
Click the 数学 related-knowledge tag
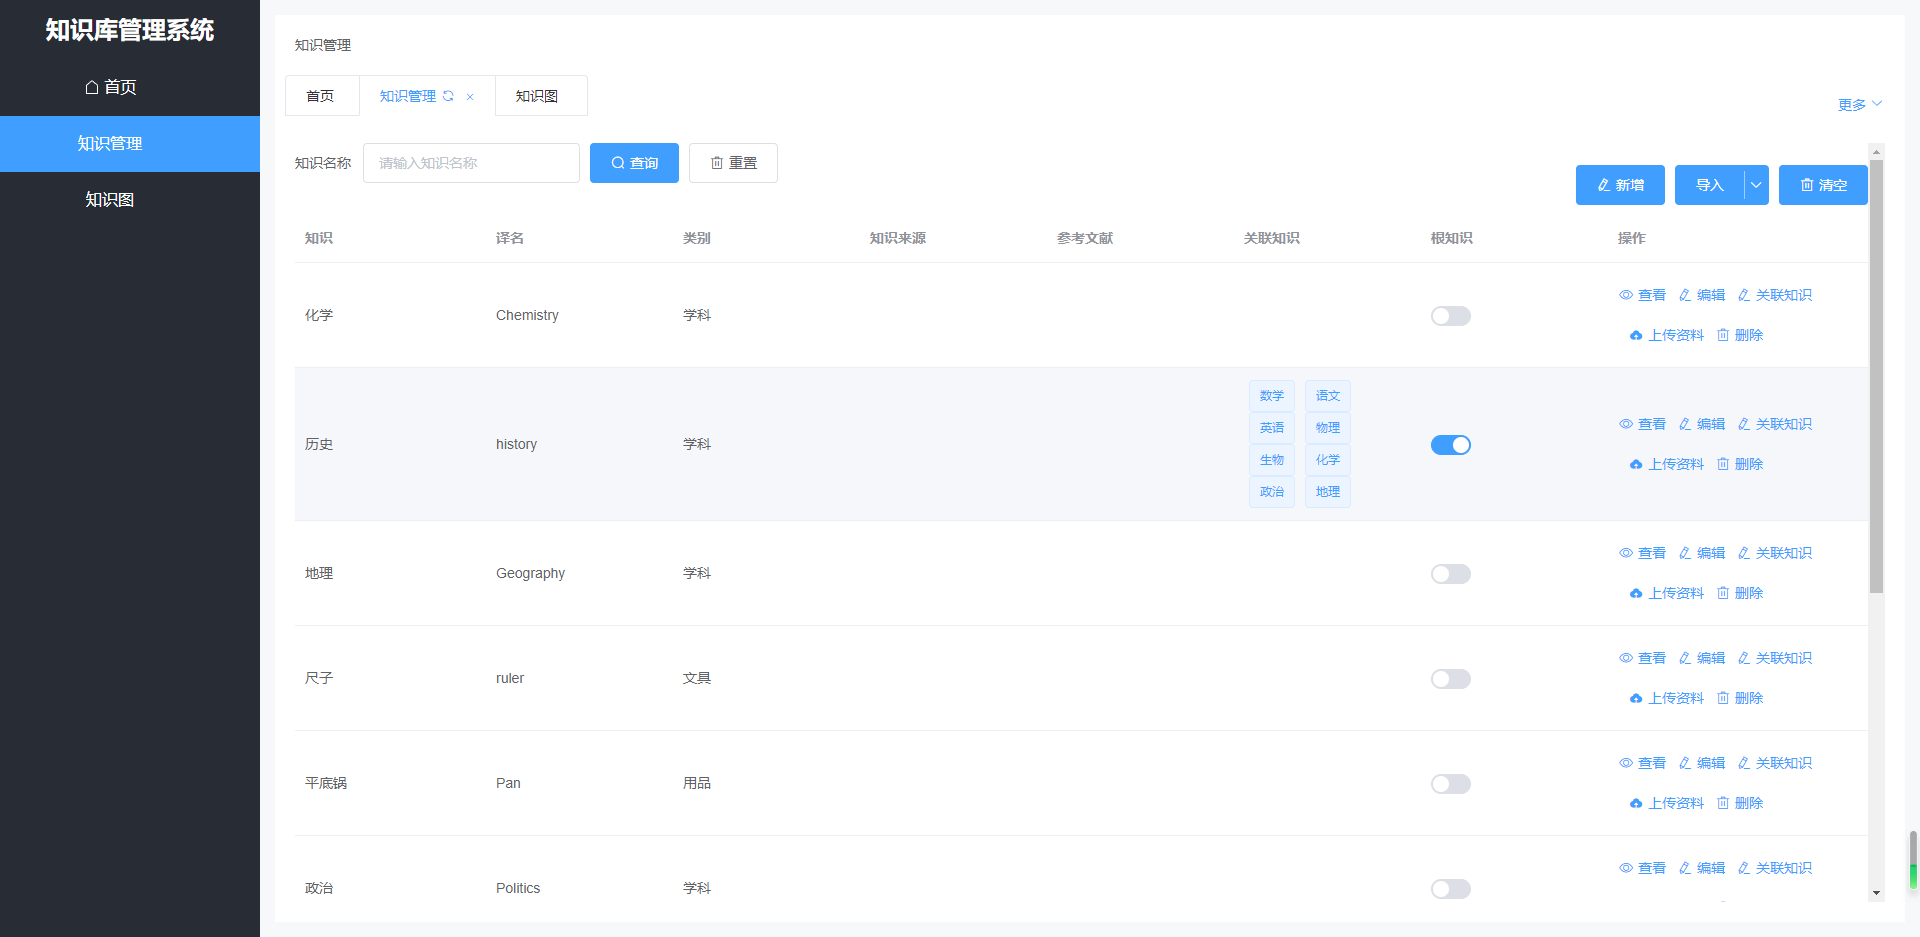[1272, 396]
